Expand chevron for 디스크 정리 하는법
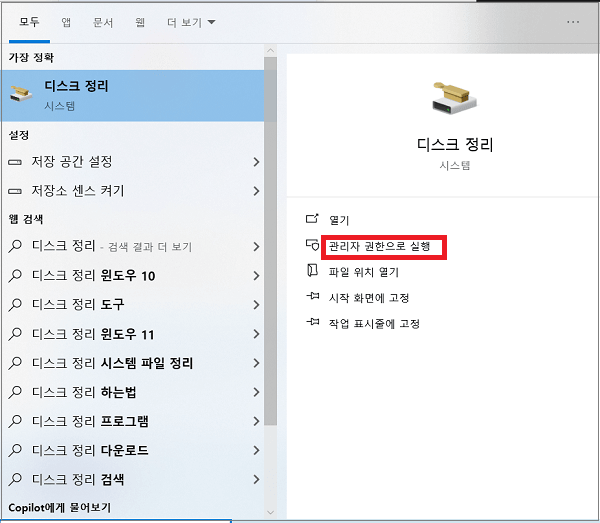Image resolution: width=600 pixels, height=523 pixels. point(256,392)
